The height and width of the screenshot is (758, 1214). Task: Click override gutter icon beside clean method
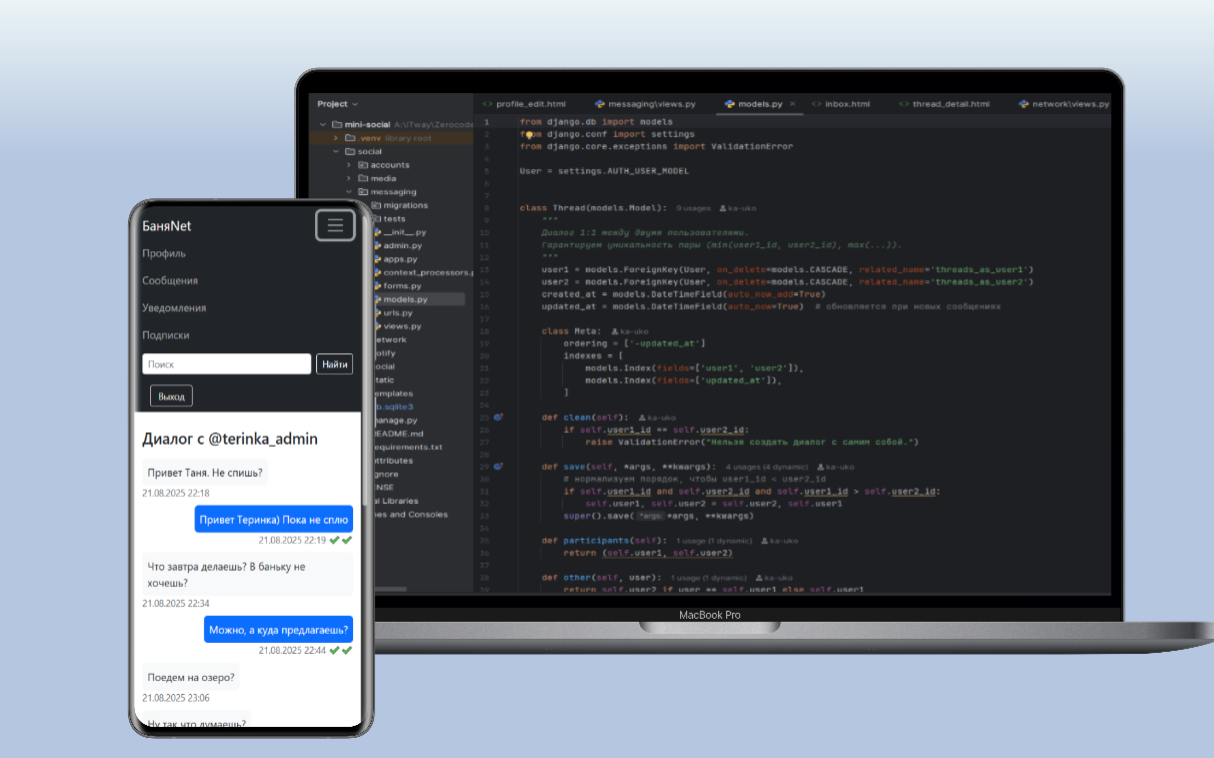(498, 417)
